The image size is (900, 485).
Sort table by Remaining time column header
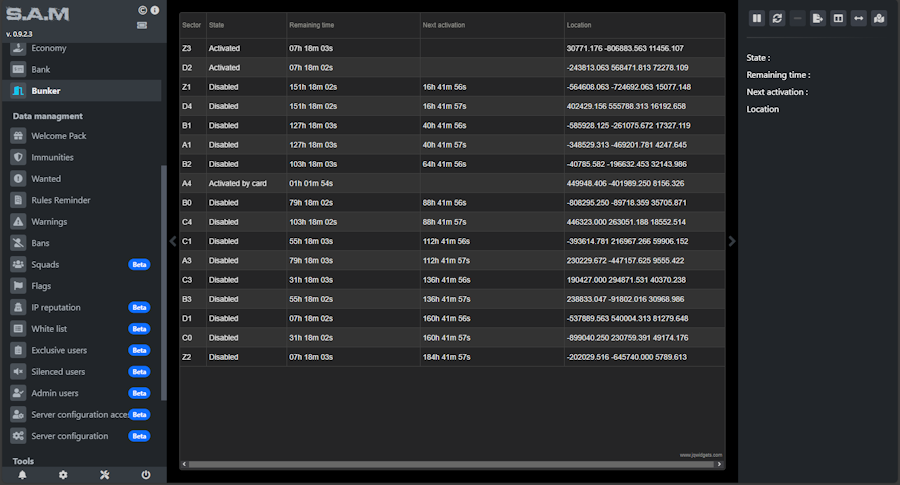pos(312,24)
